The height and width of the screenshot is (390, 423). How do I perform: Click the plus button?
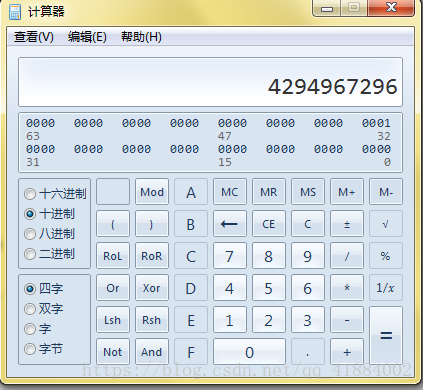[347, 352]
